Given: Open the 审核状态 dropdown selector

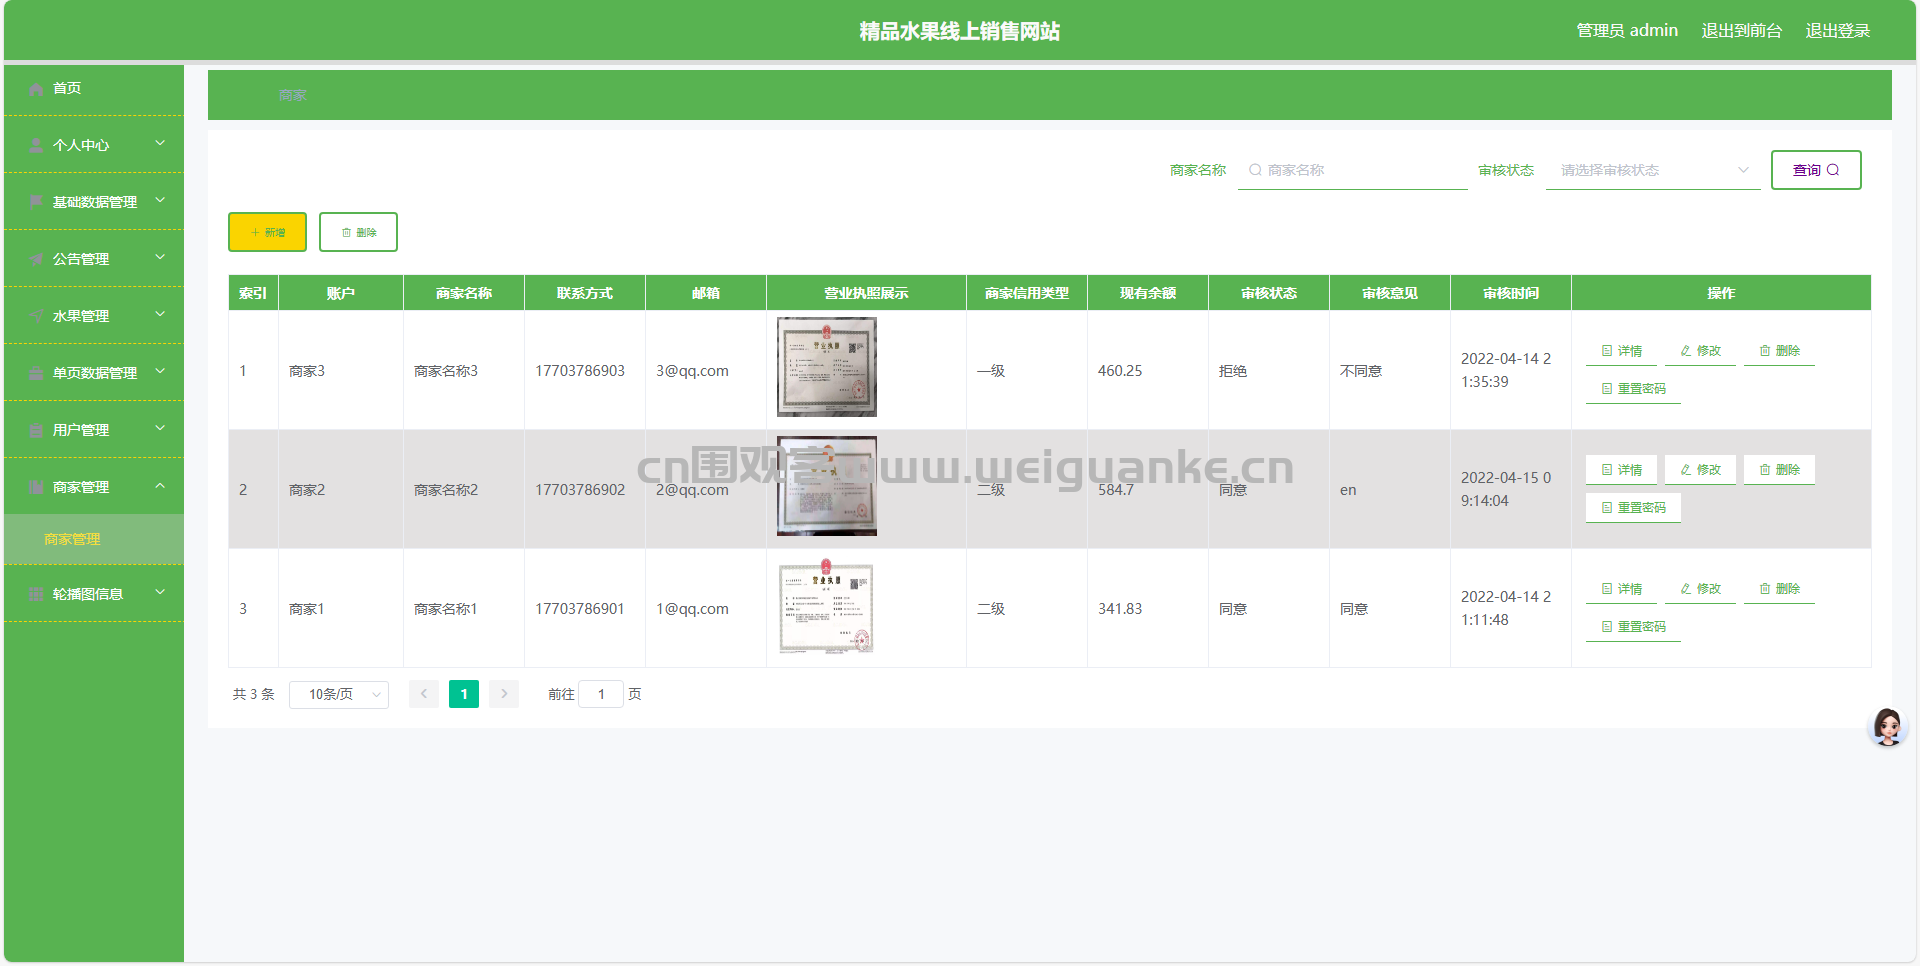Looking at the screenshot, I should click(x=1652, y=170).
